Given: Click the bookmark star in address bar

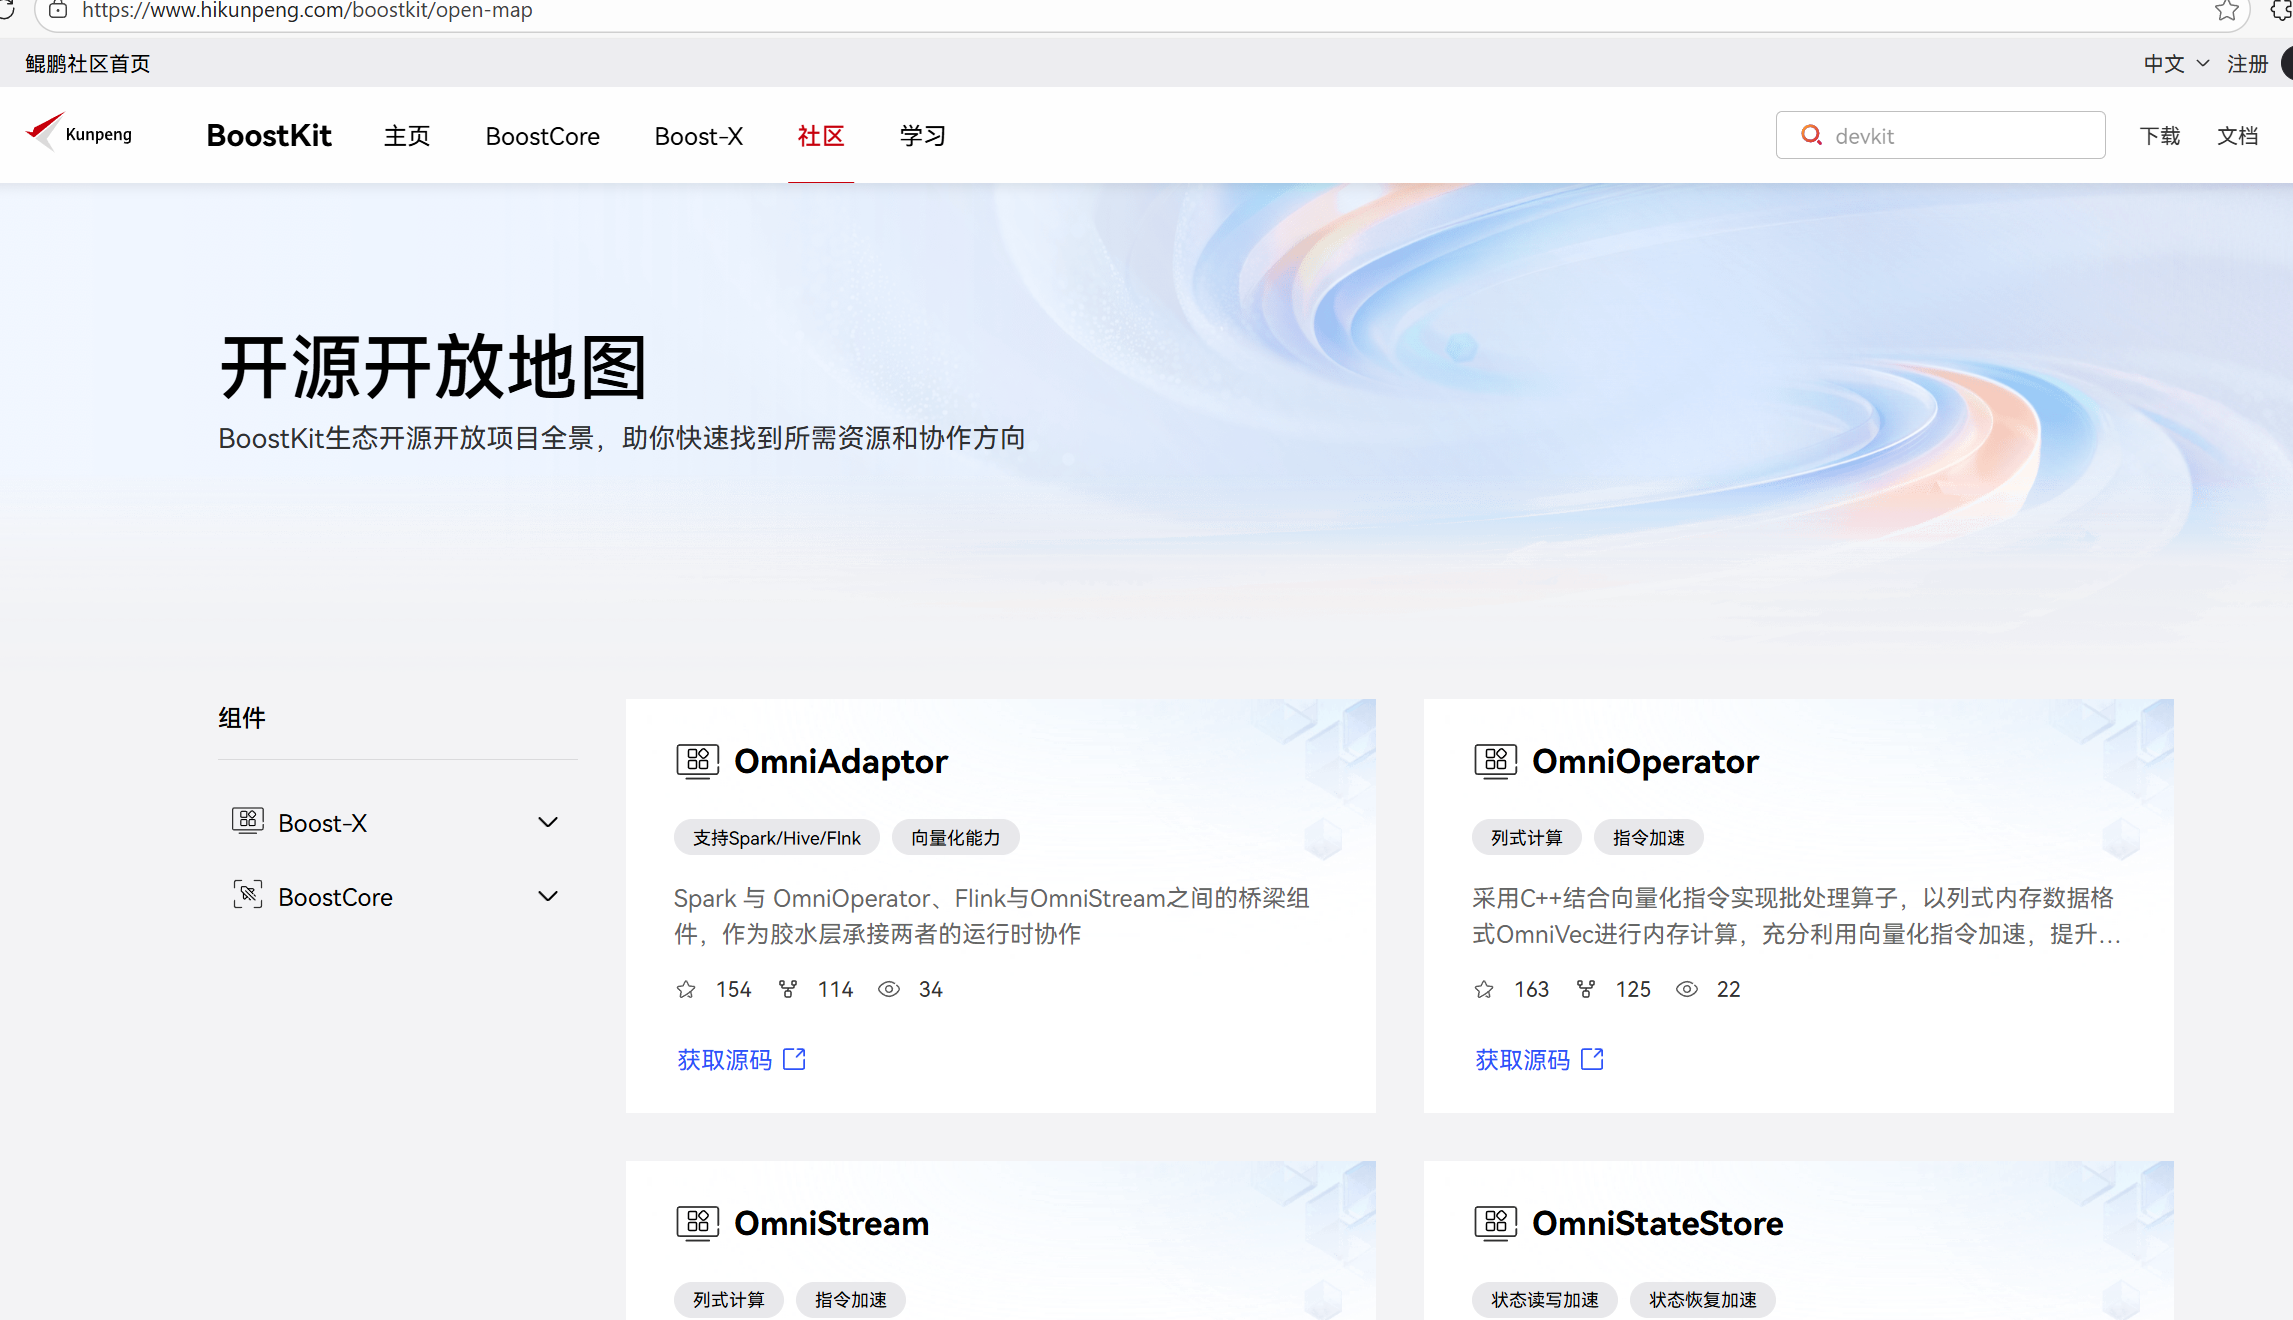Looking at the screenshot, I should click(x=2226, y=11).
